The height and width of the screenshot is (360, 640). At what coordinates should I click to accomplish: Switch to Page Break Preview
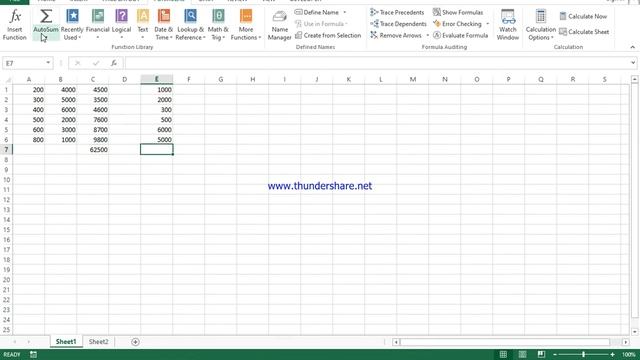[541, 354]
